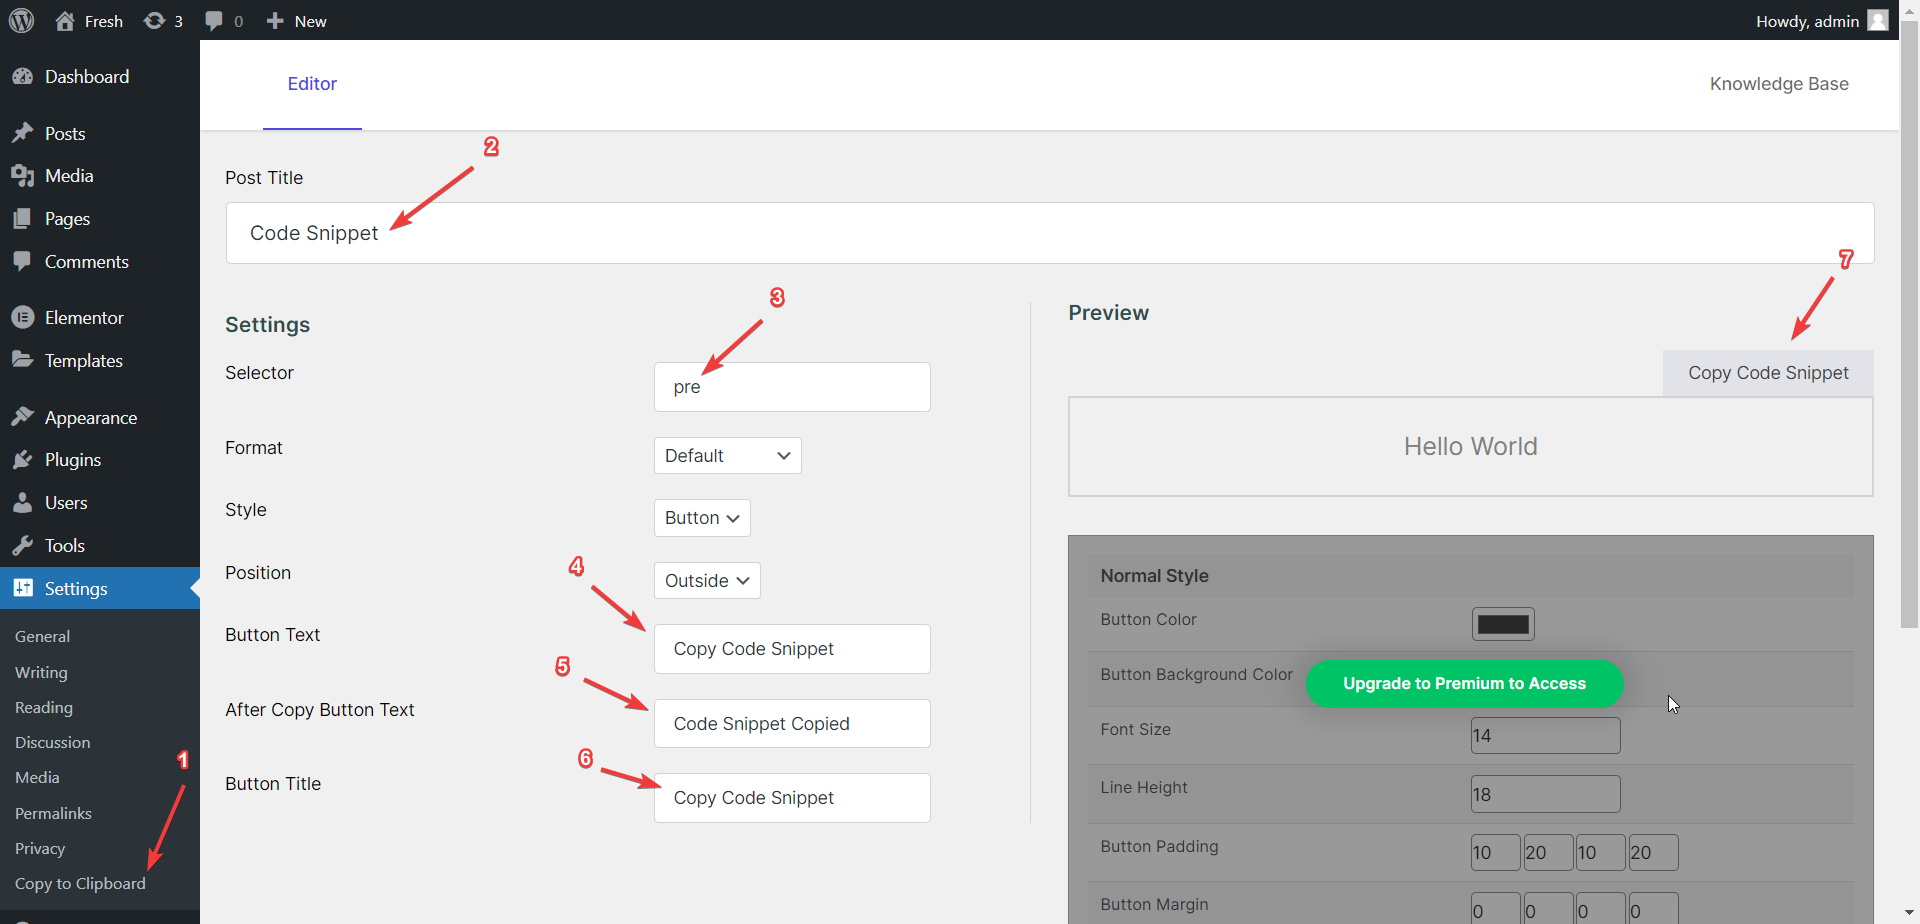
Task: Click the updates icon in admin bar
Action: pos(155,21)
